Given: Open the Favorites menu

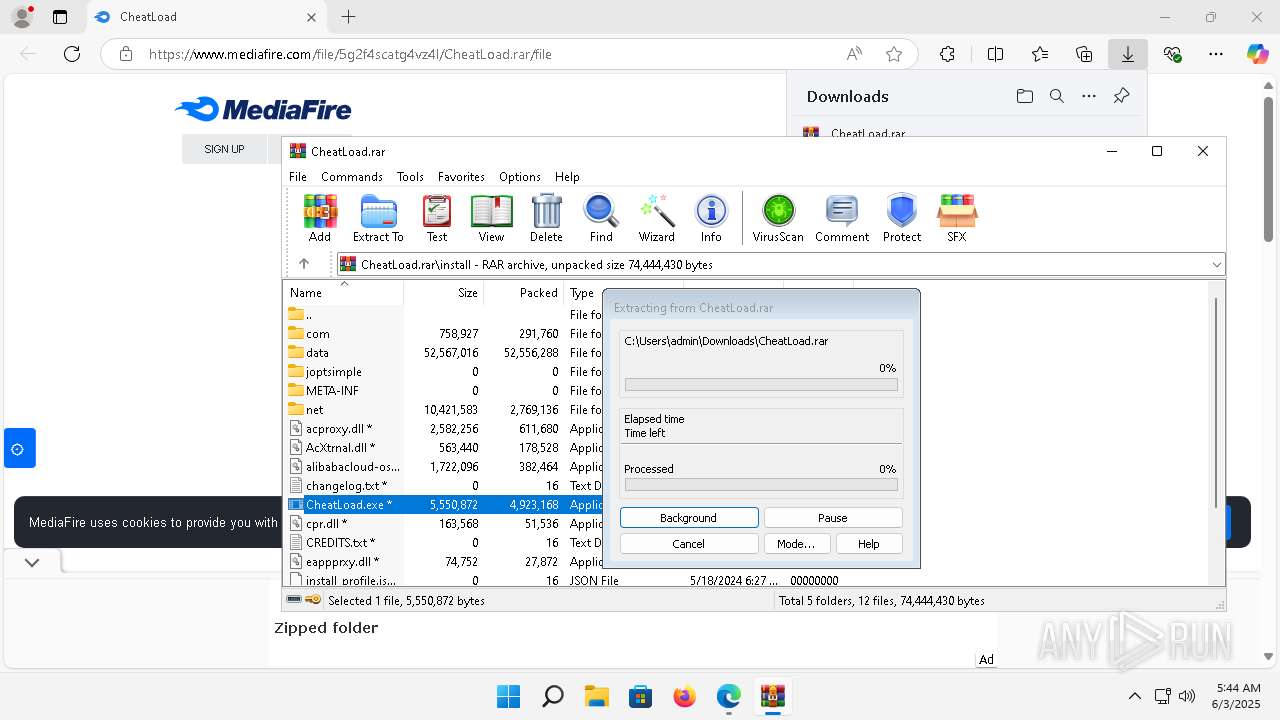Looking at the screenshot, I should [461, 176].
